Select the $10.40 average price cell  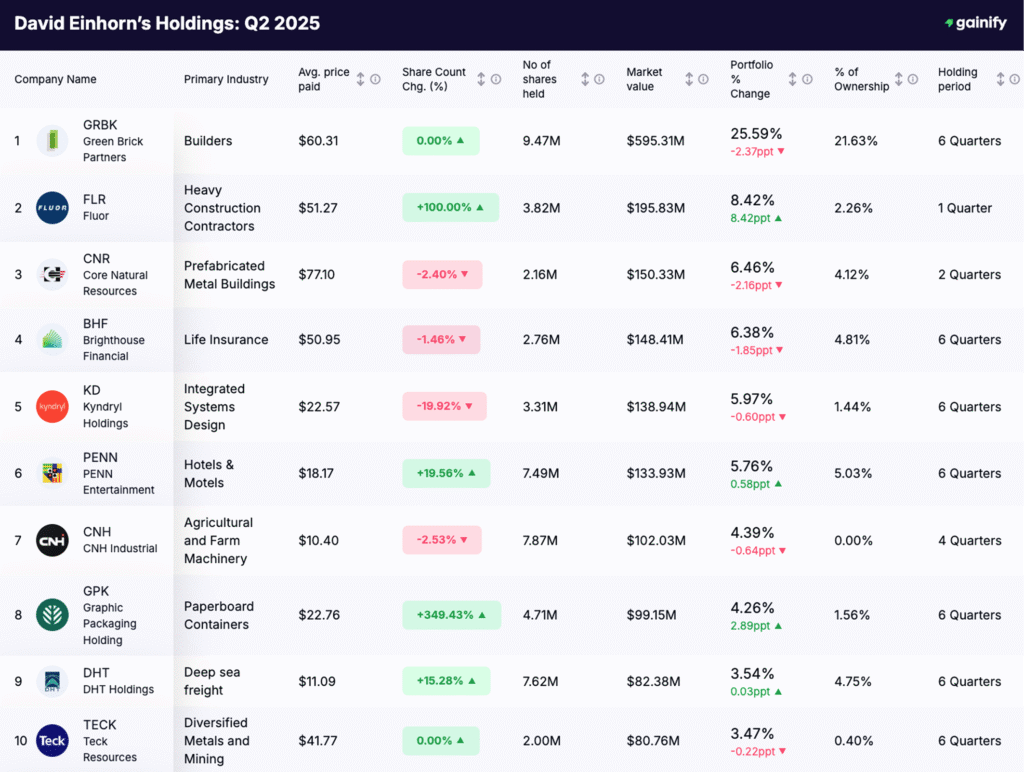tap(318, 540)
